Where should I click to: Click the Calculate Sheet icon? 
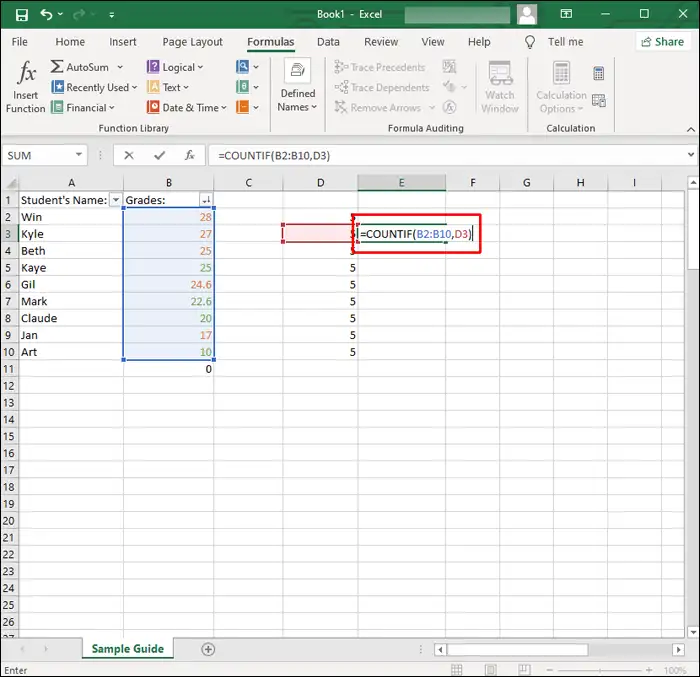599,100
